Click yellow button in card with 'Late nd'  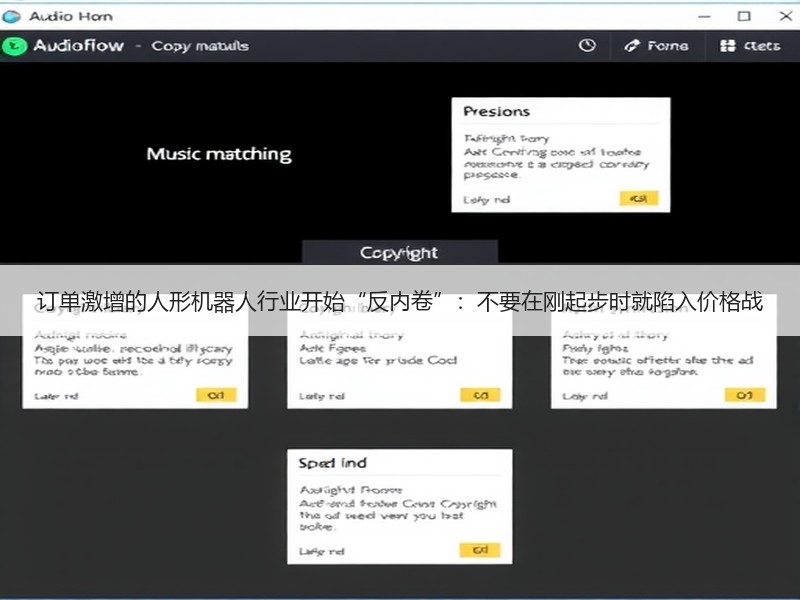216,395
